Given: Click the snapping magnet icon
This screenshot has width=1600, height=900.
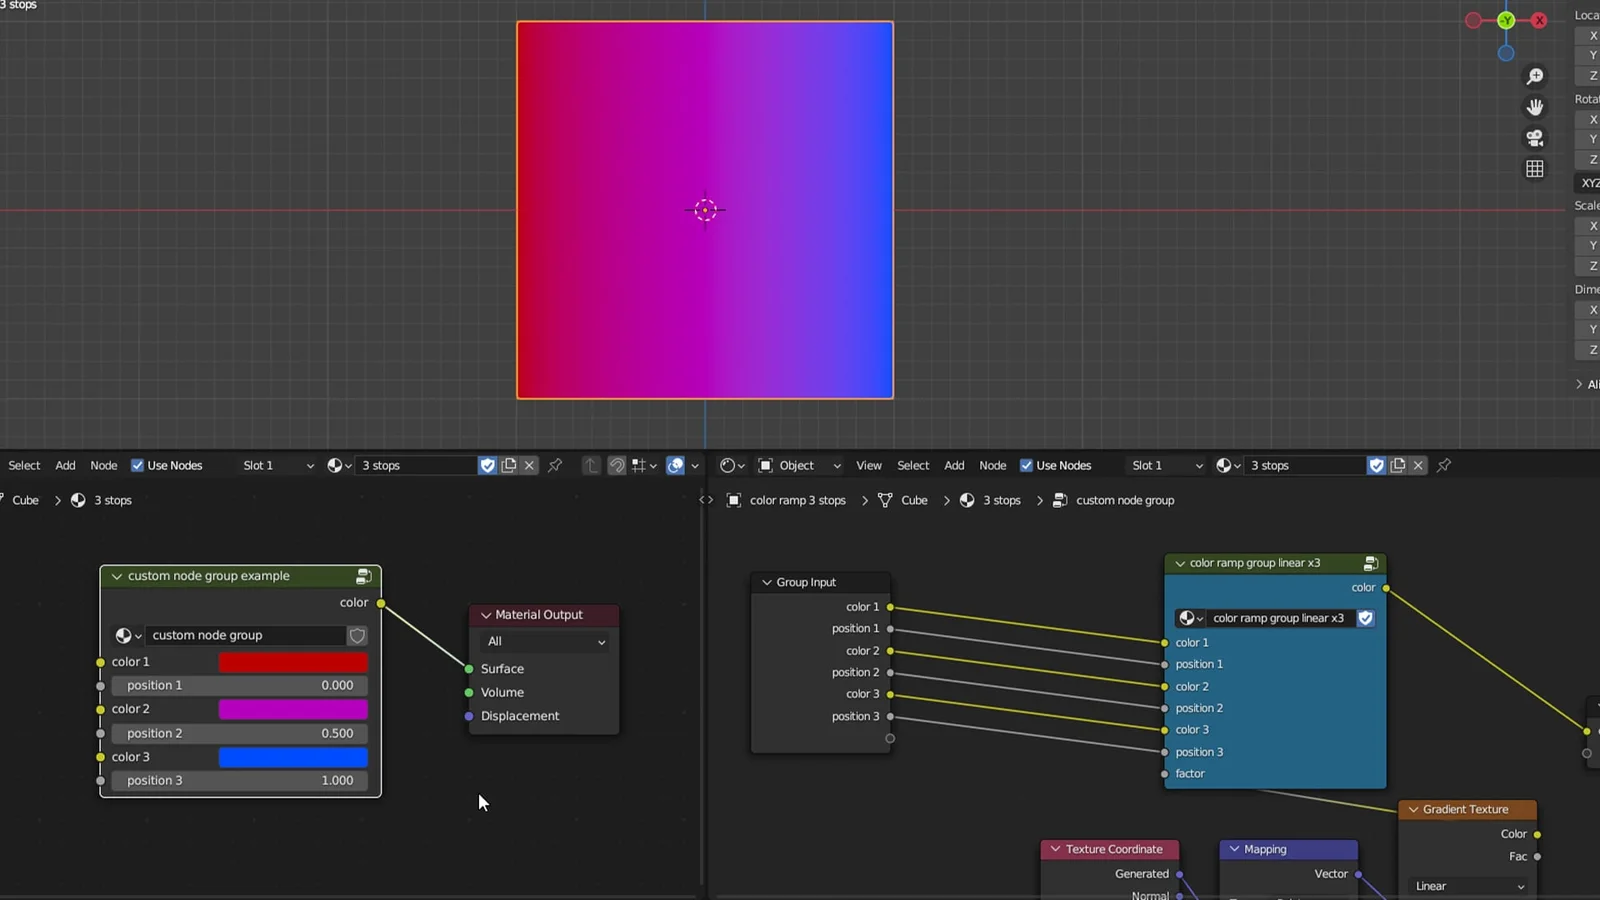Looking at the screenshot, I should click(616, 465).
